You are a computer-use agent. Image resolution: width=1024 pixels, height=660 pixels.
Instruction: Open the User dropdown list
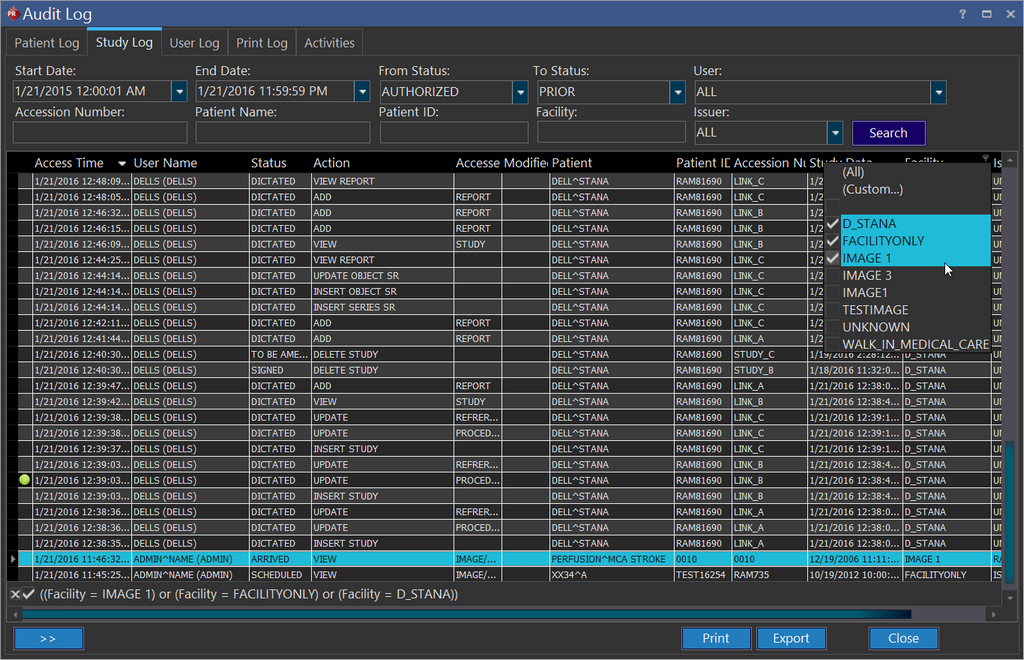(x=937, y=91)
